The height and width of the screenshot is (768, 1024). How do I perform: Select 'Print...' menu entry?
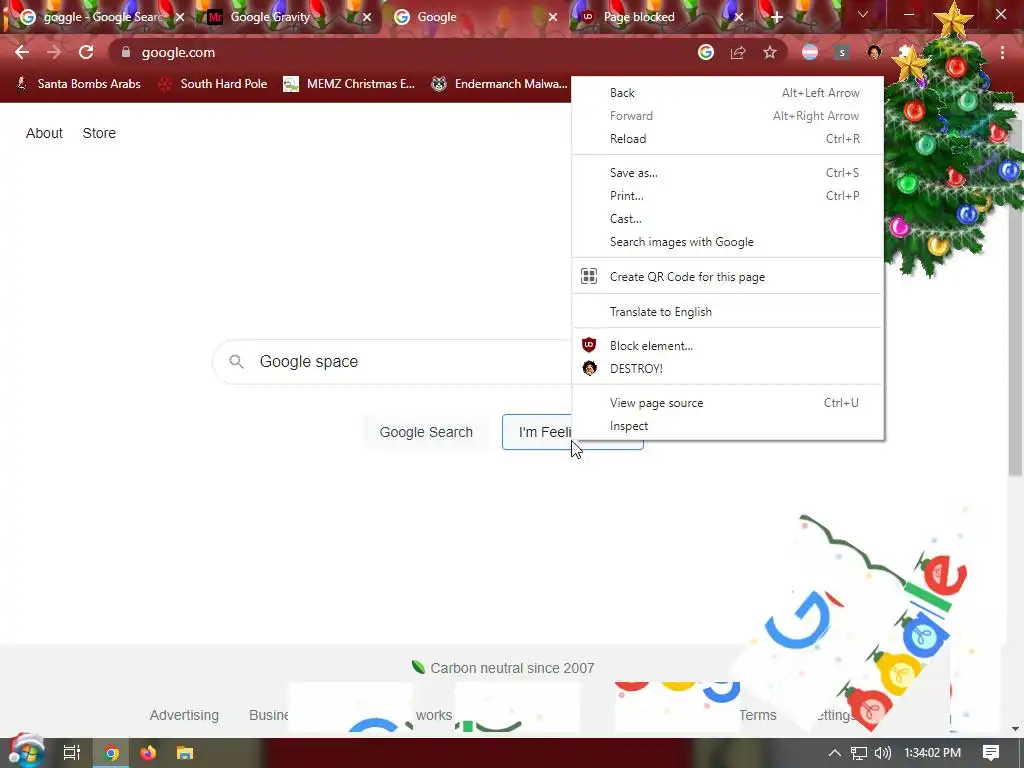click(x=728, y=196)
